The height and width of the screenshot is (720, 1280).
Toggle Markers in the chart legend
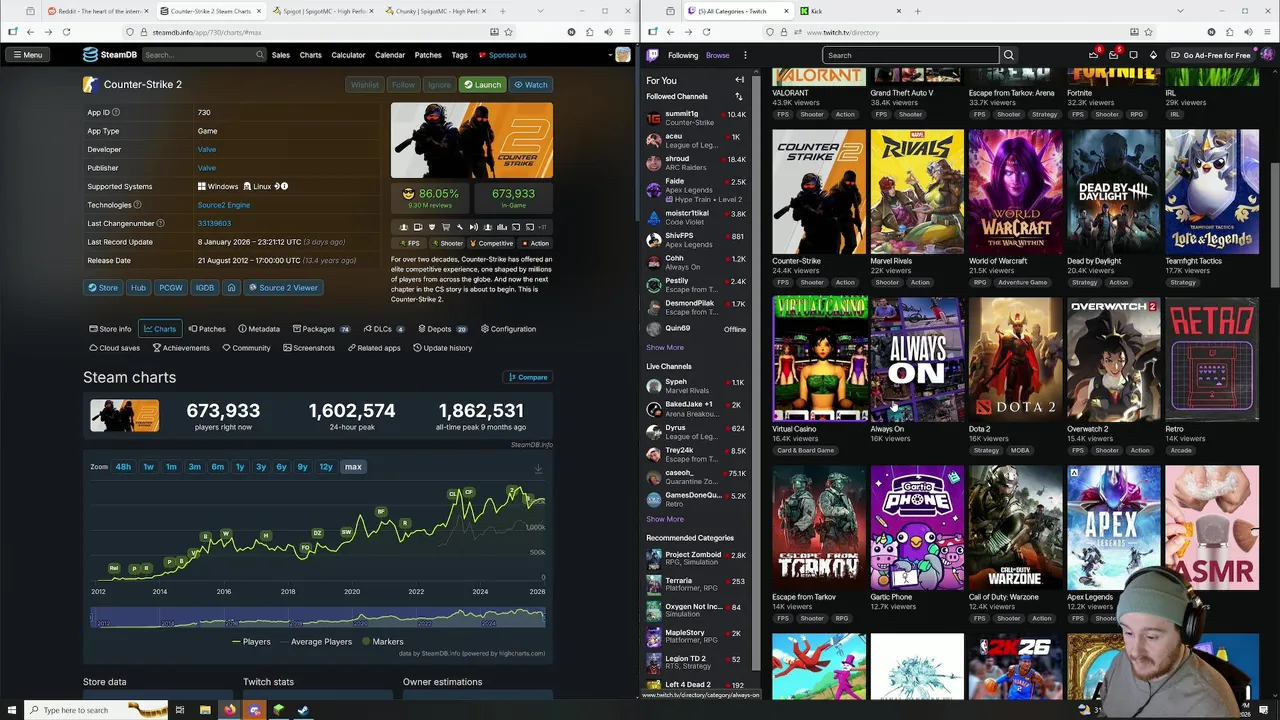coord(383,642)
